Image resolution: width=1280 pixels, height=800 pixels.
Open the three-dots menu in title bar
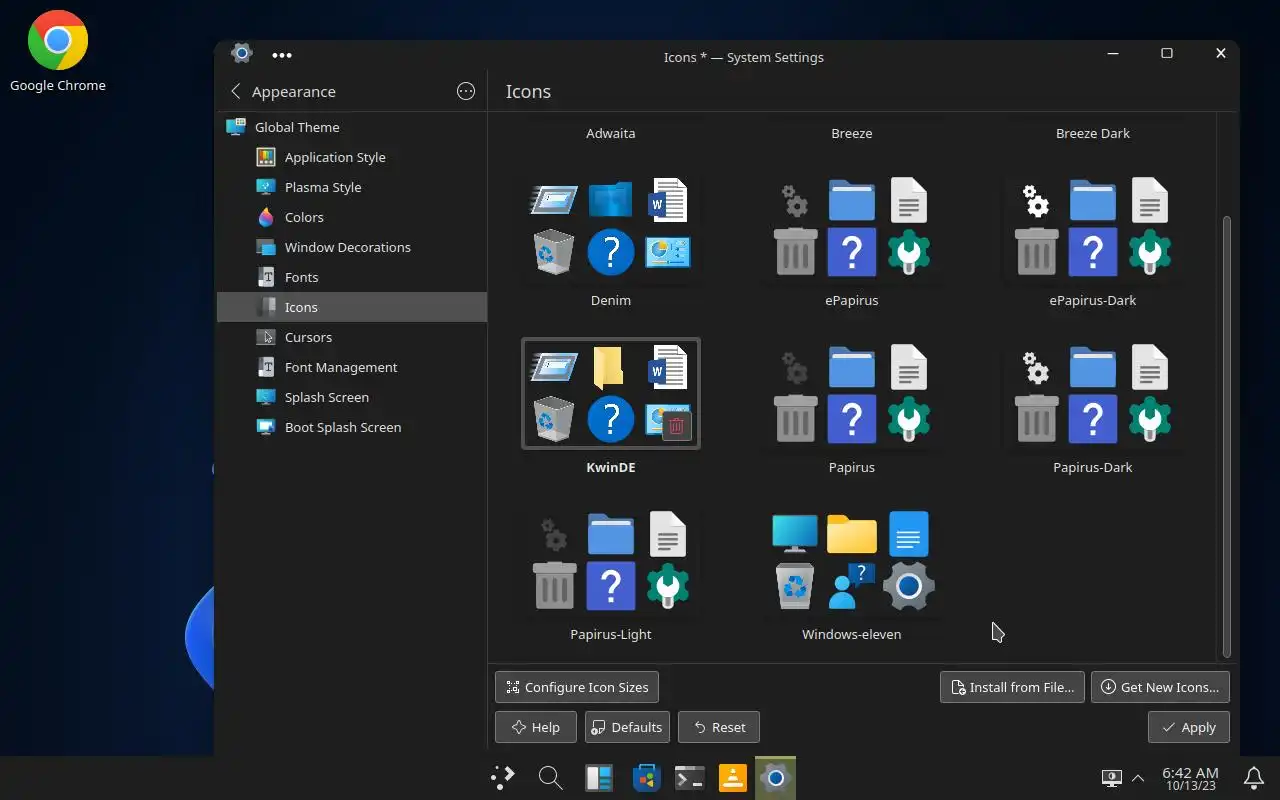click(x=282, y=55)
